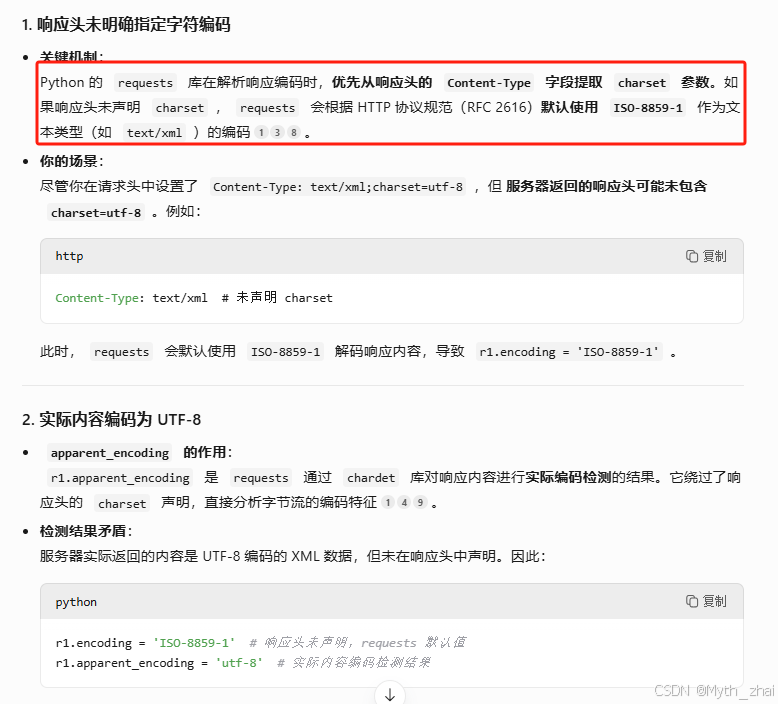Click heading 响应头未明确指定字符编码

127,24
